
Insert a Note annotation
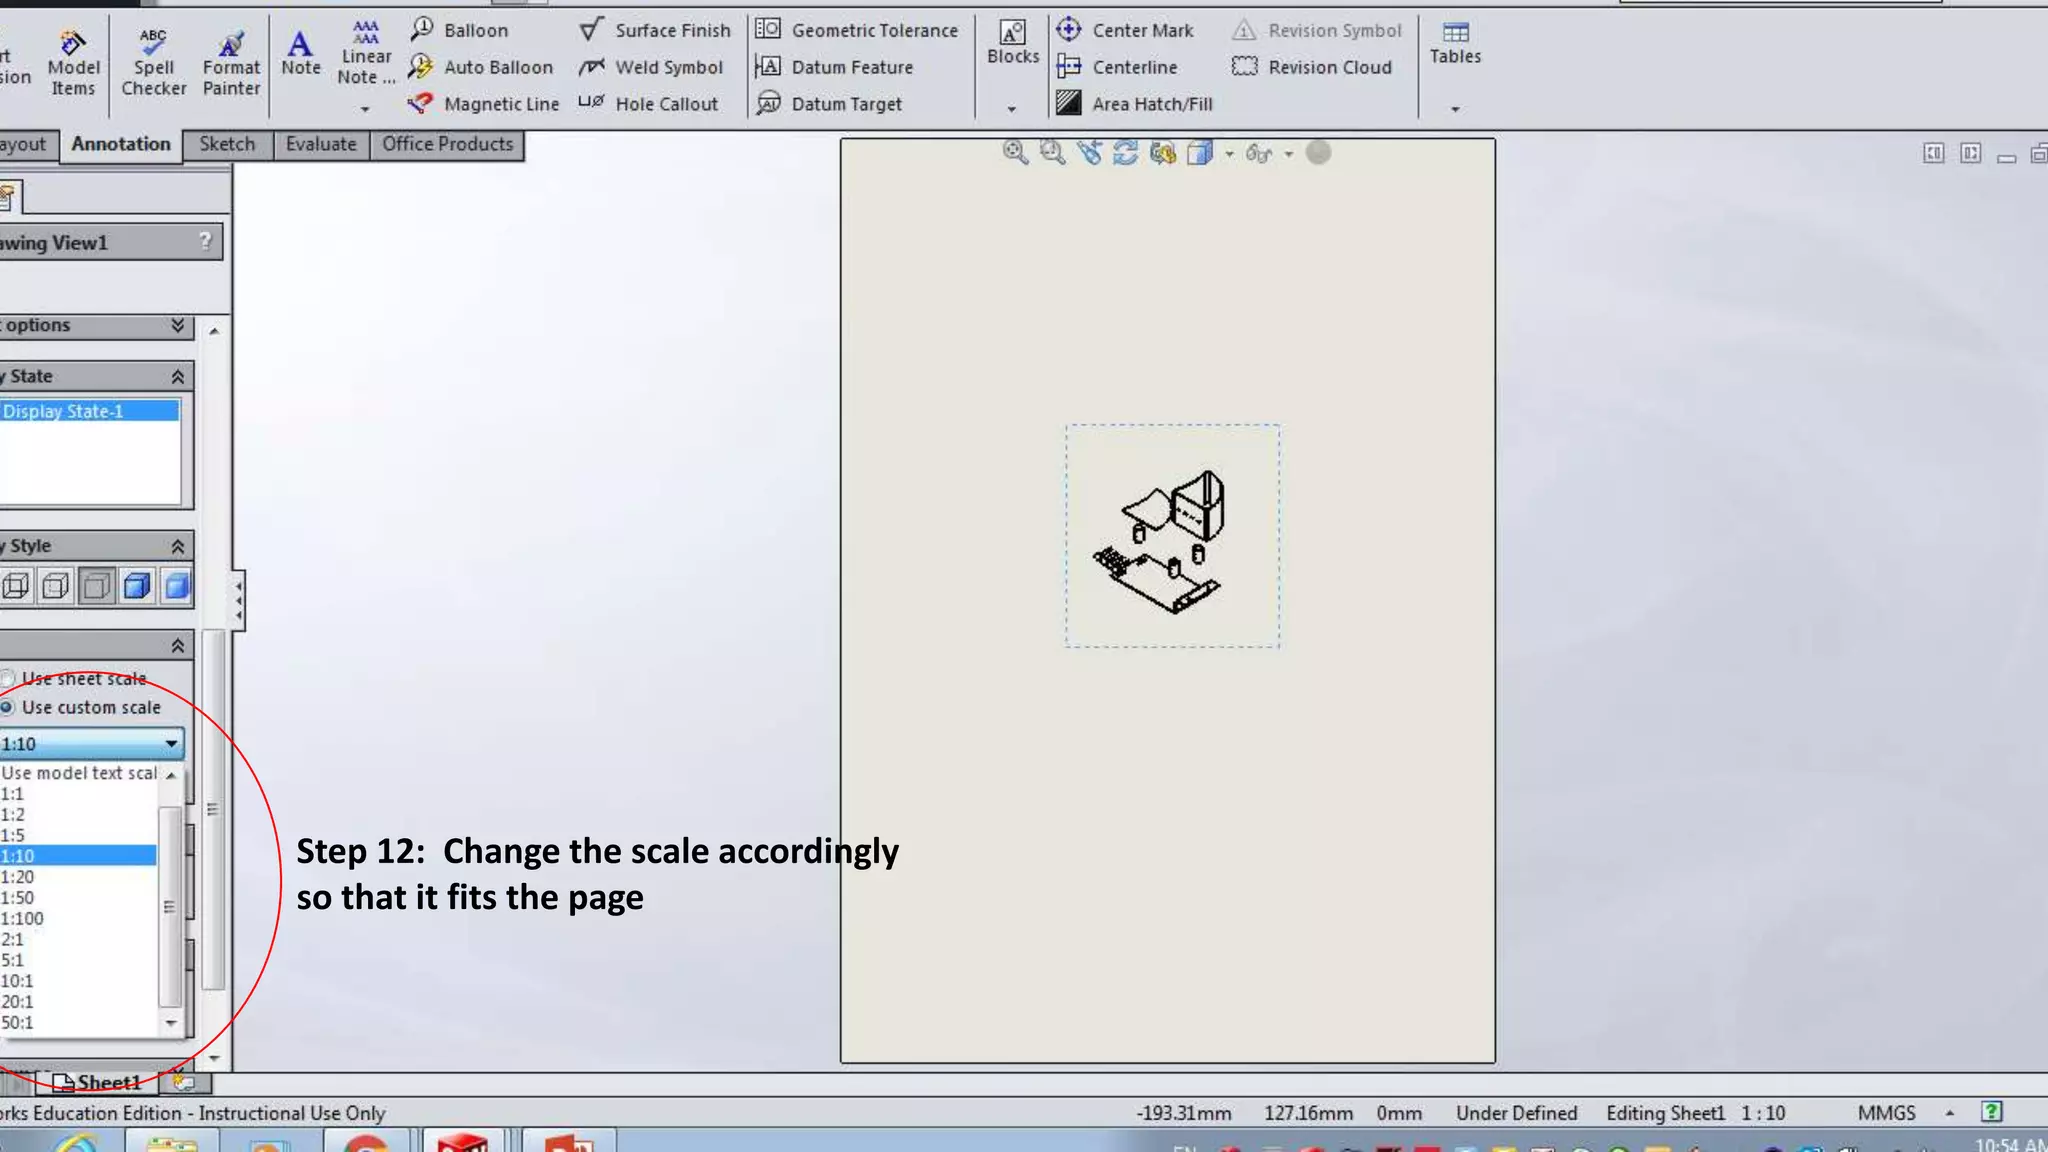click(x=300, y=53)
